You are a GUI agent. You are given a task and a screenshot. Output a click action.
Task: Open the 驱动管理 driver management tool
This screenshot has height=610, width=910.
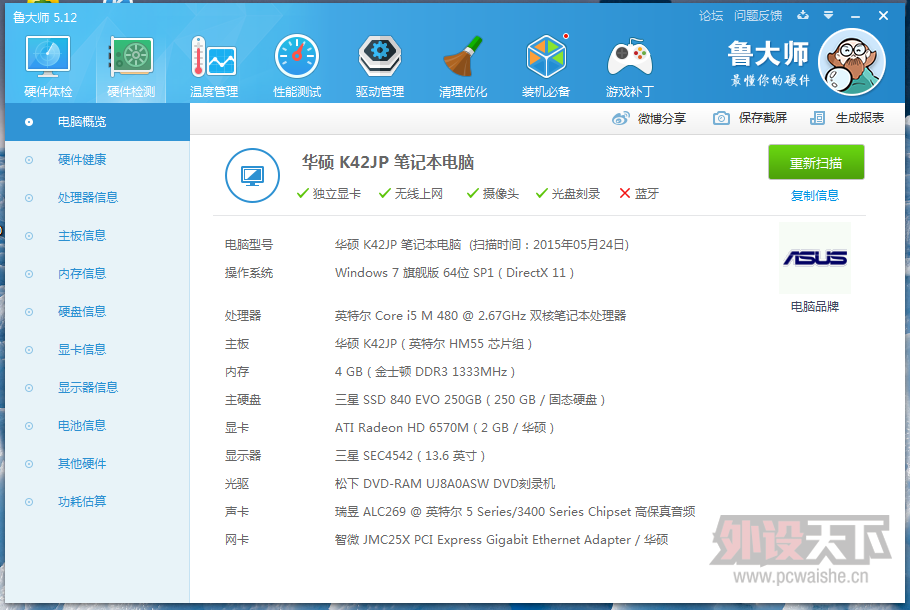[379, 62]
